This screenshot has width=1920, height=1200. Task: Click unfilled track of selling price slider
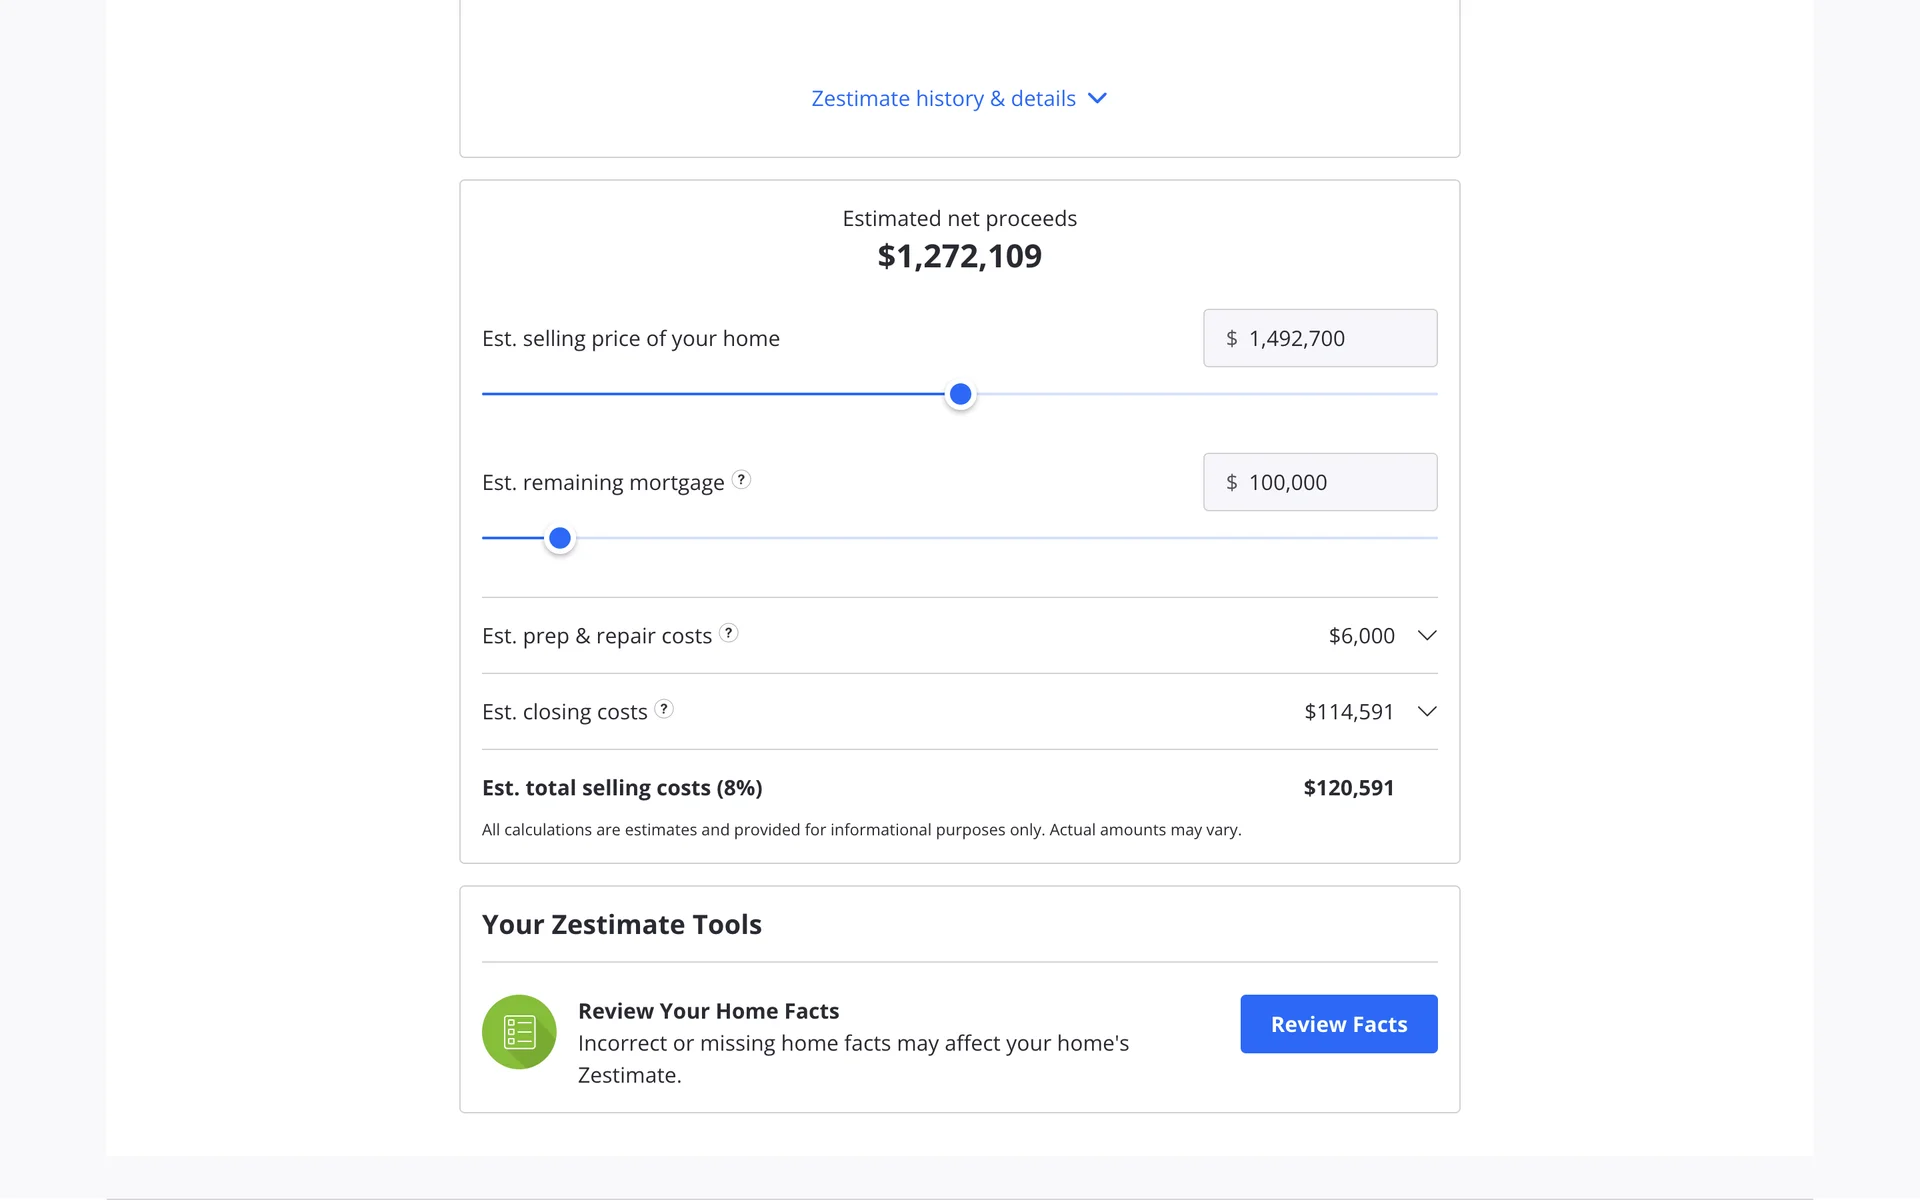1200,394
